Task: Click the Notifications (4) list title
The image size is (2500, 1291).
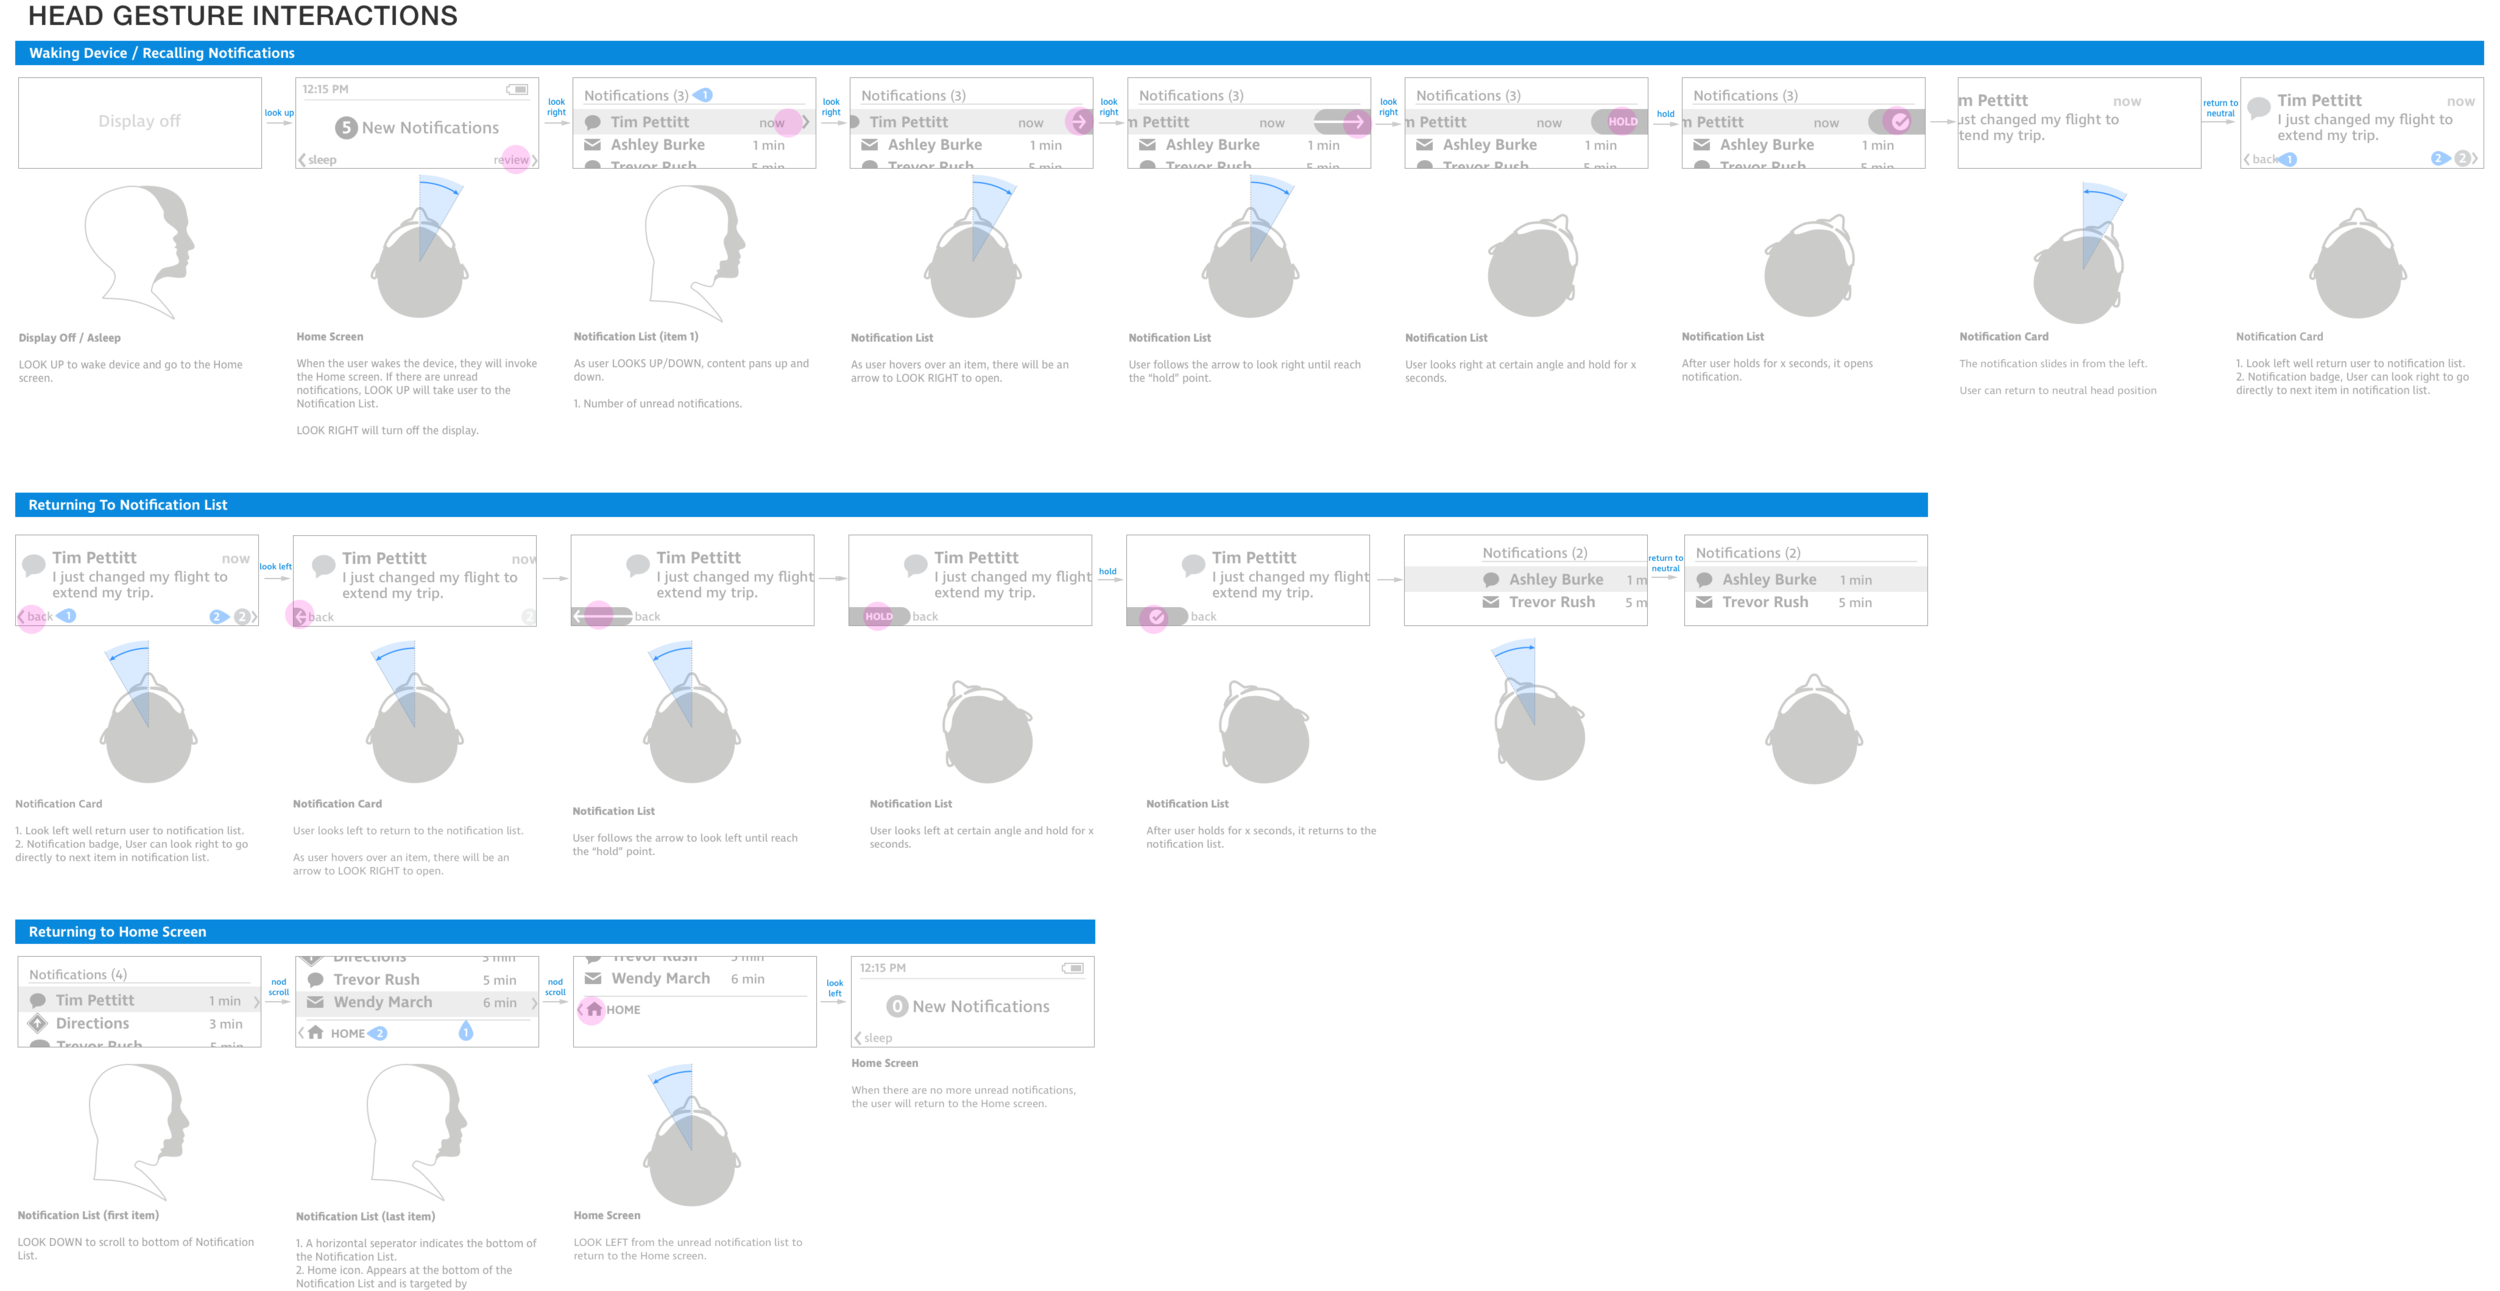Action: point(78,974)
